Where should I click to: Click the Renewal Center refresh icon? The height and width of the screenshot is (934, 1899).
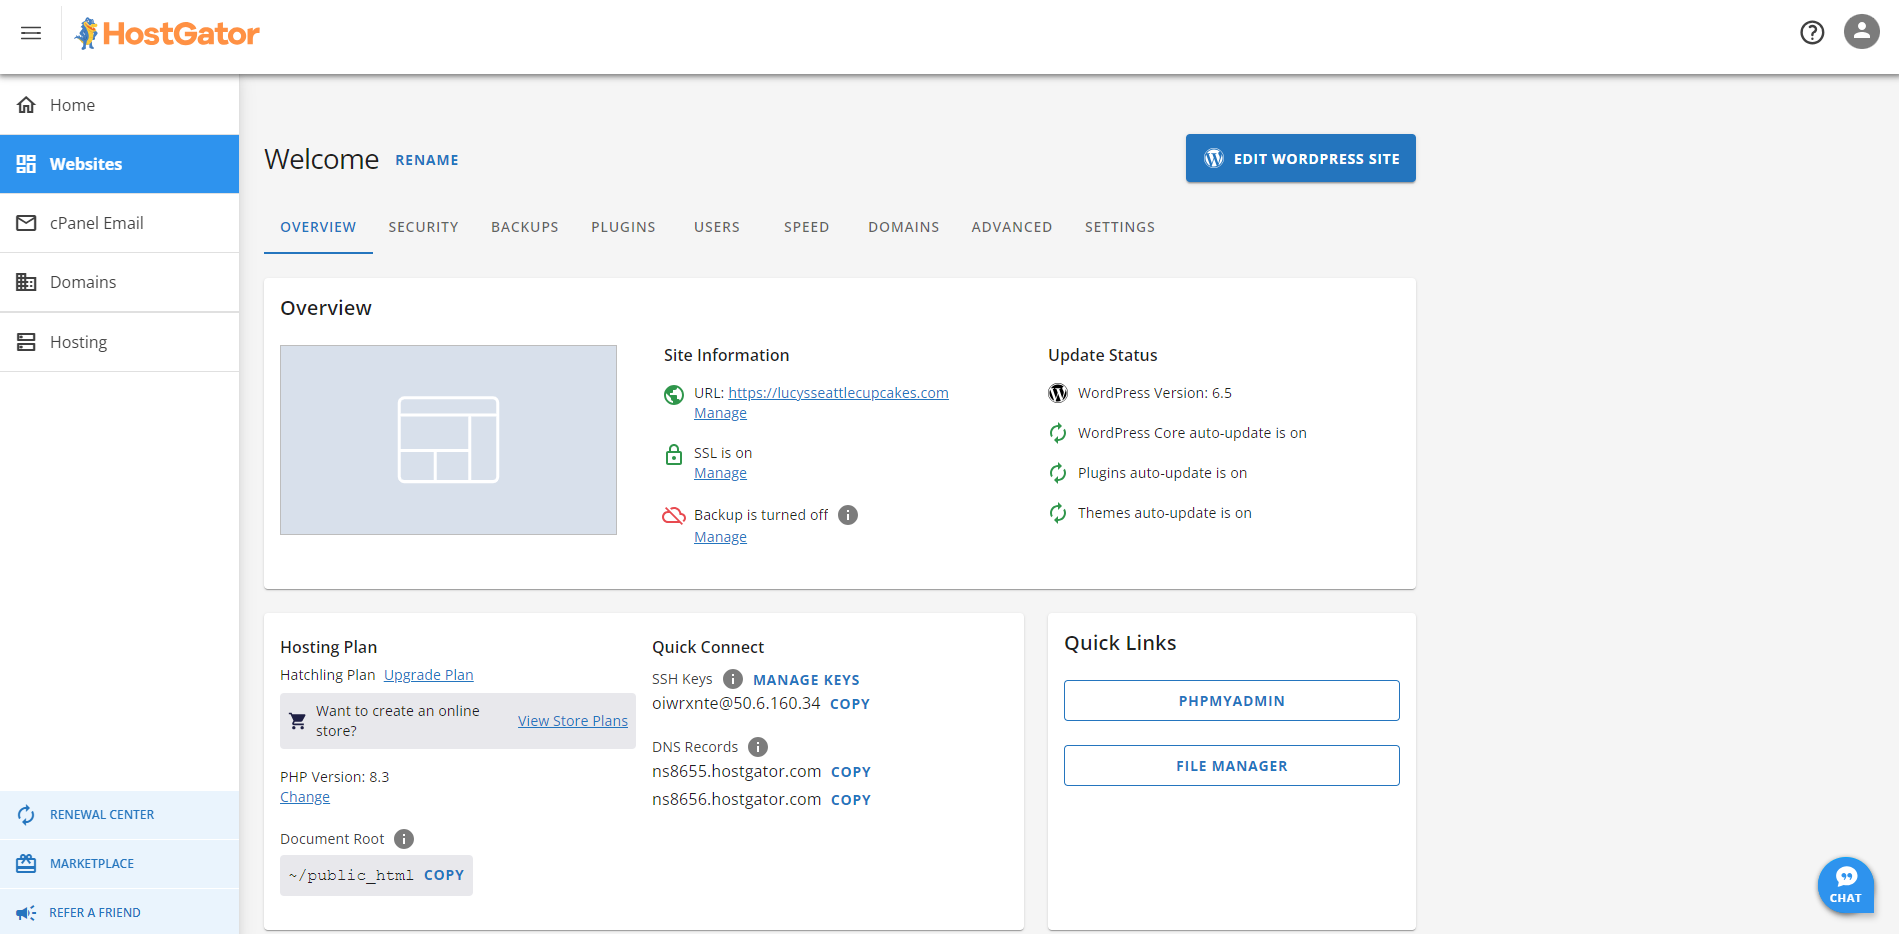pyautogui.click(x=26, y=815)
